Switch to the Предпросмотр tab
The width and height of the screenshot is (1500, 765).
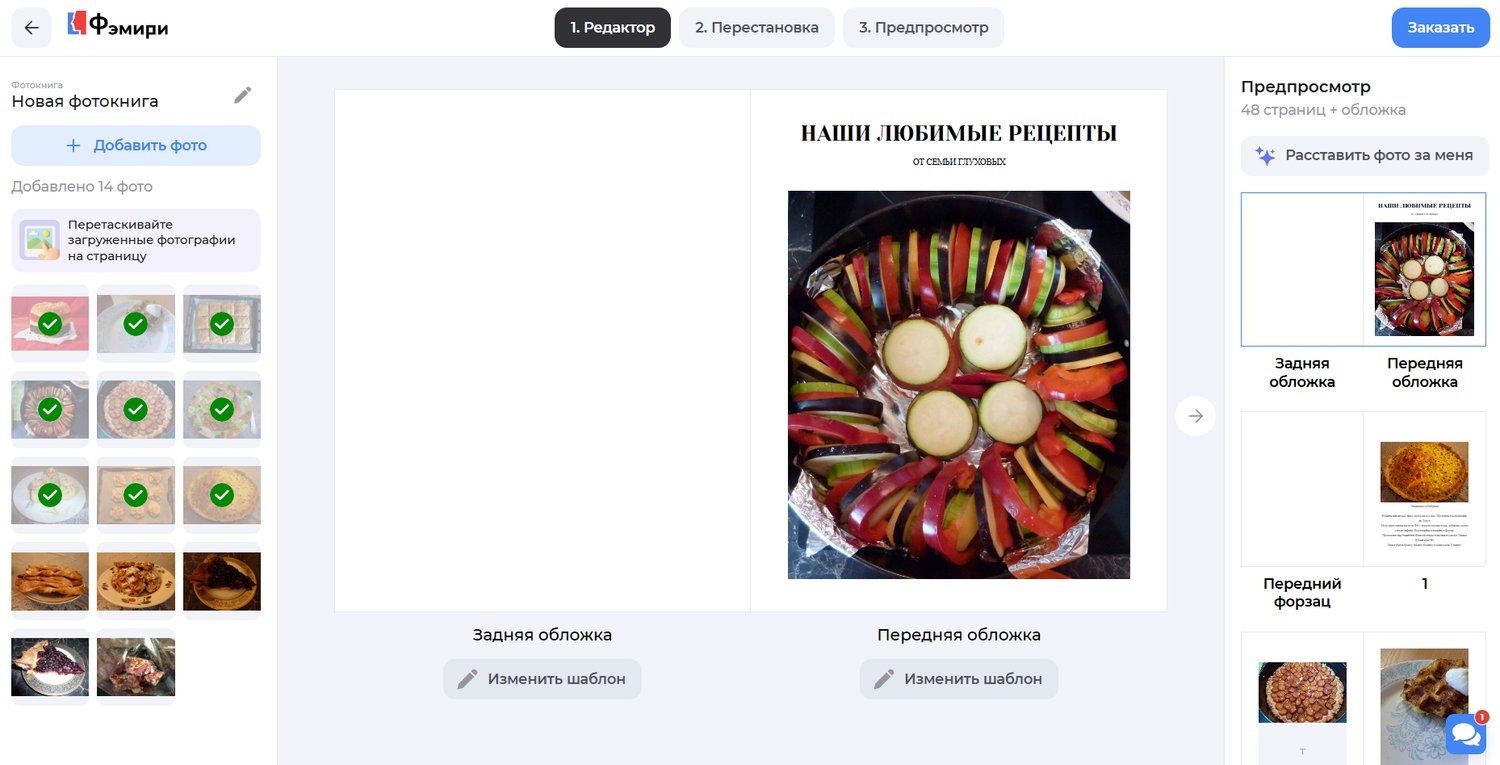pyautogui.click(x=923, y=27)
